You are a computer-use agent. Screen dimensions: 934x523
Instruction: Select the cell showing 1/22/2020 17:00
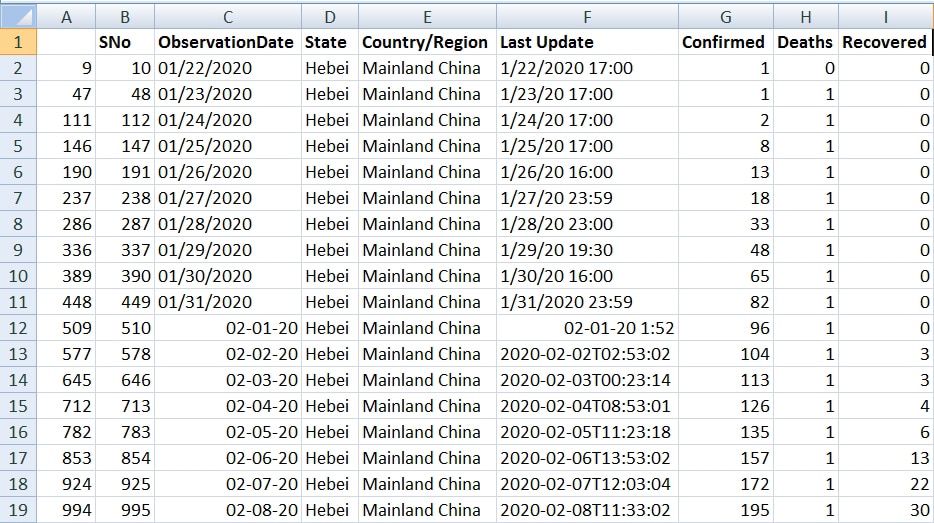coord(566,68)
